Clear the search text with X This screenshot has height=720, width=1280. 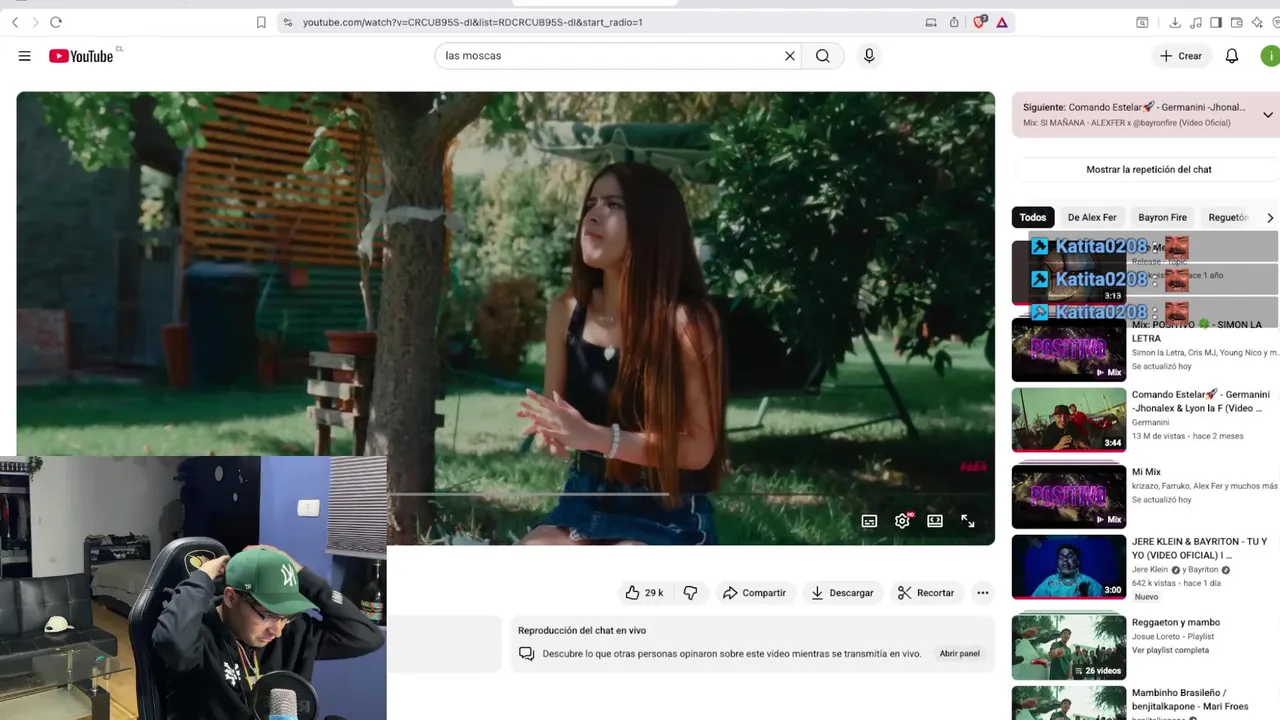790,56
